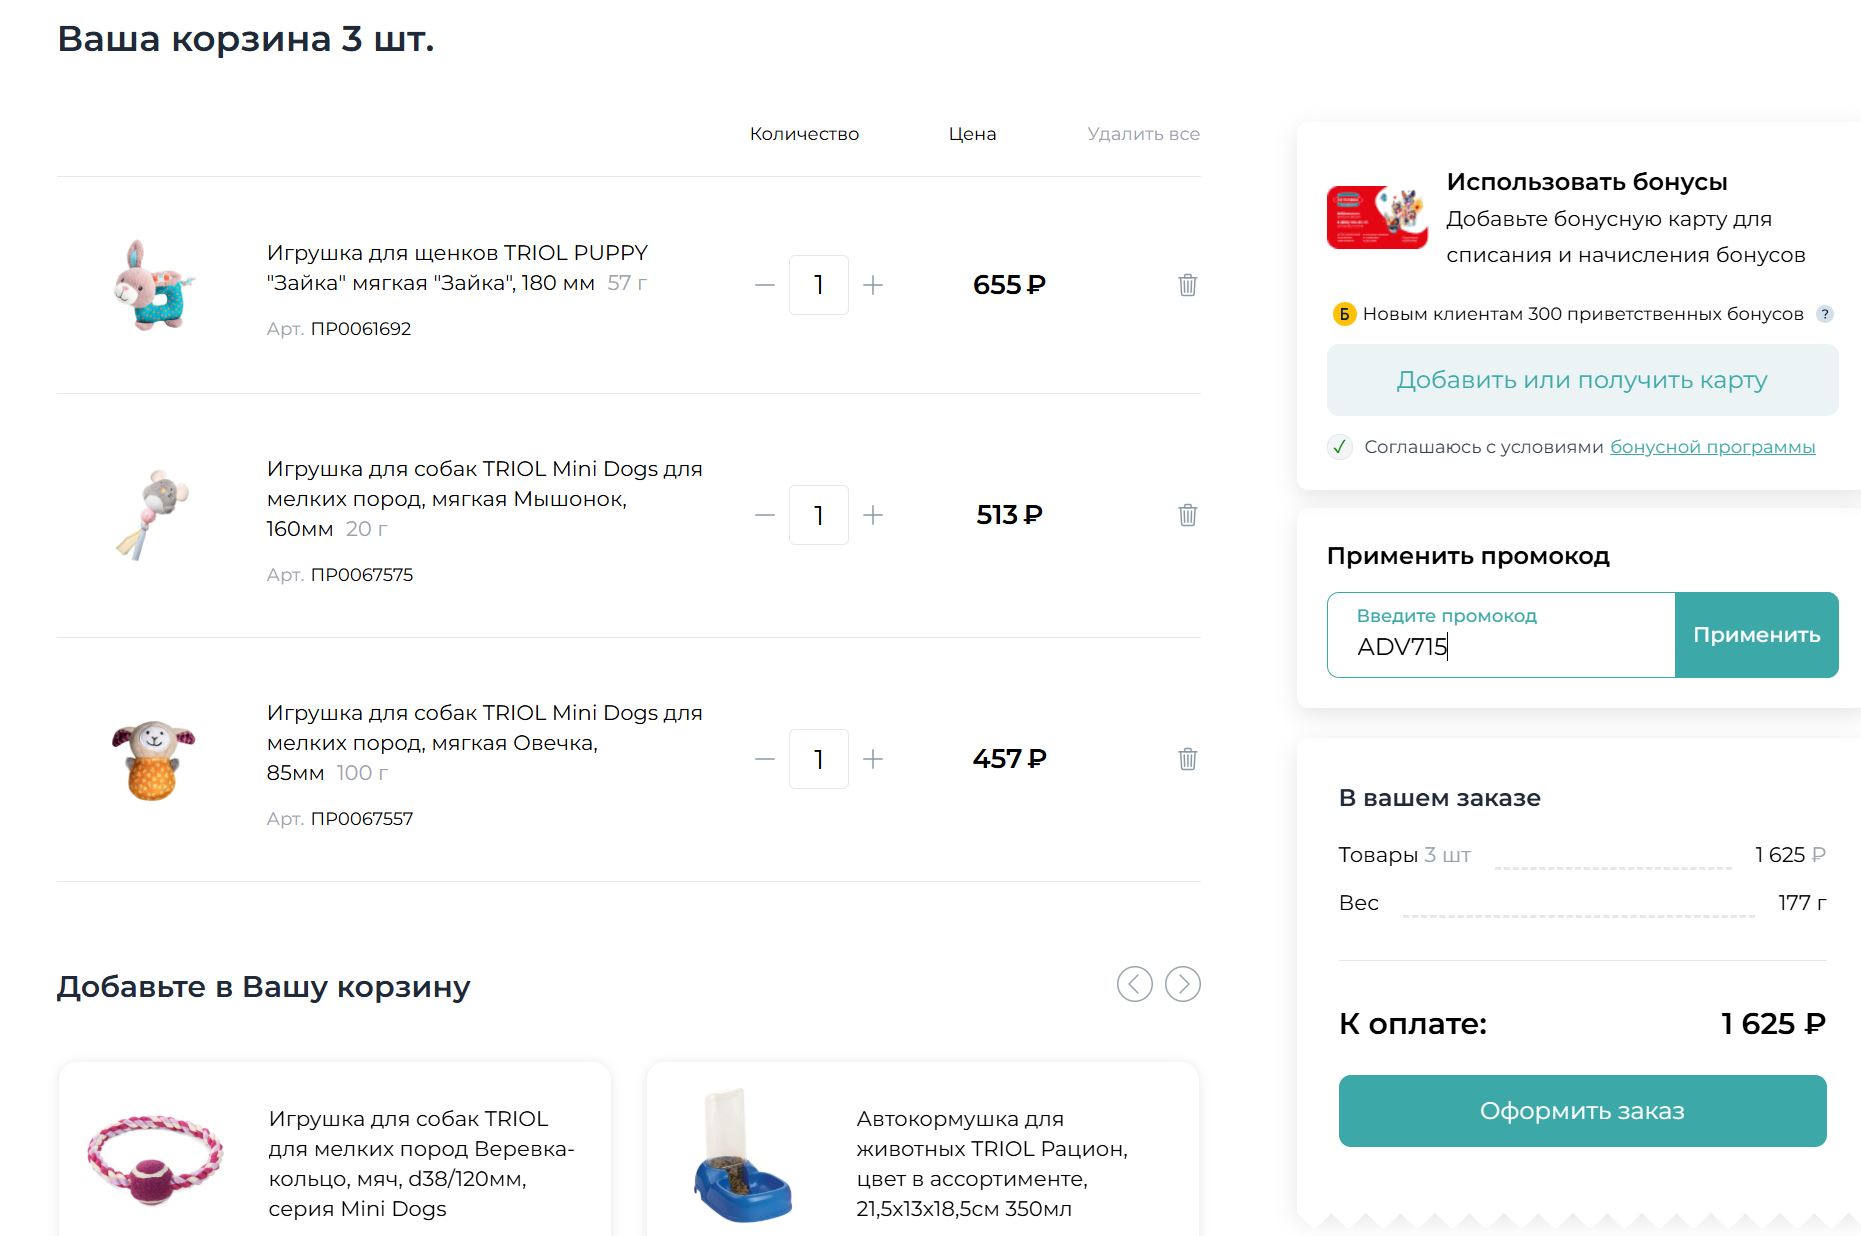The width and height of the screenshot is (1861, 1236).
Task: Click Добавить или получить карту button
Action: click(1582, 380)
